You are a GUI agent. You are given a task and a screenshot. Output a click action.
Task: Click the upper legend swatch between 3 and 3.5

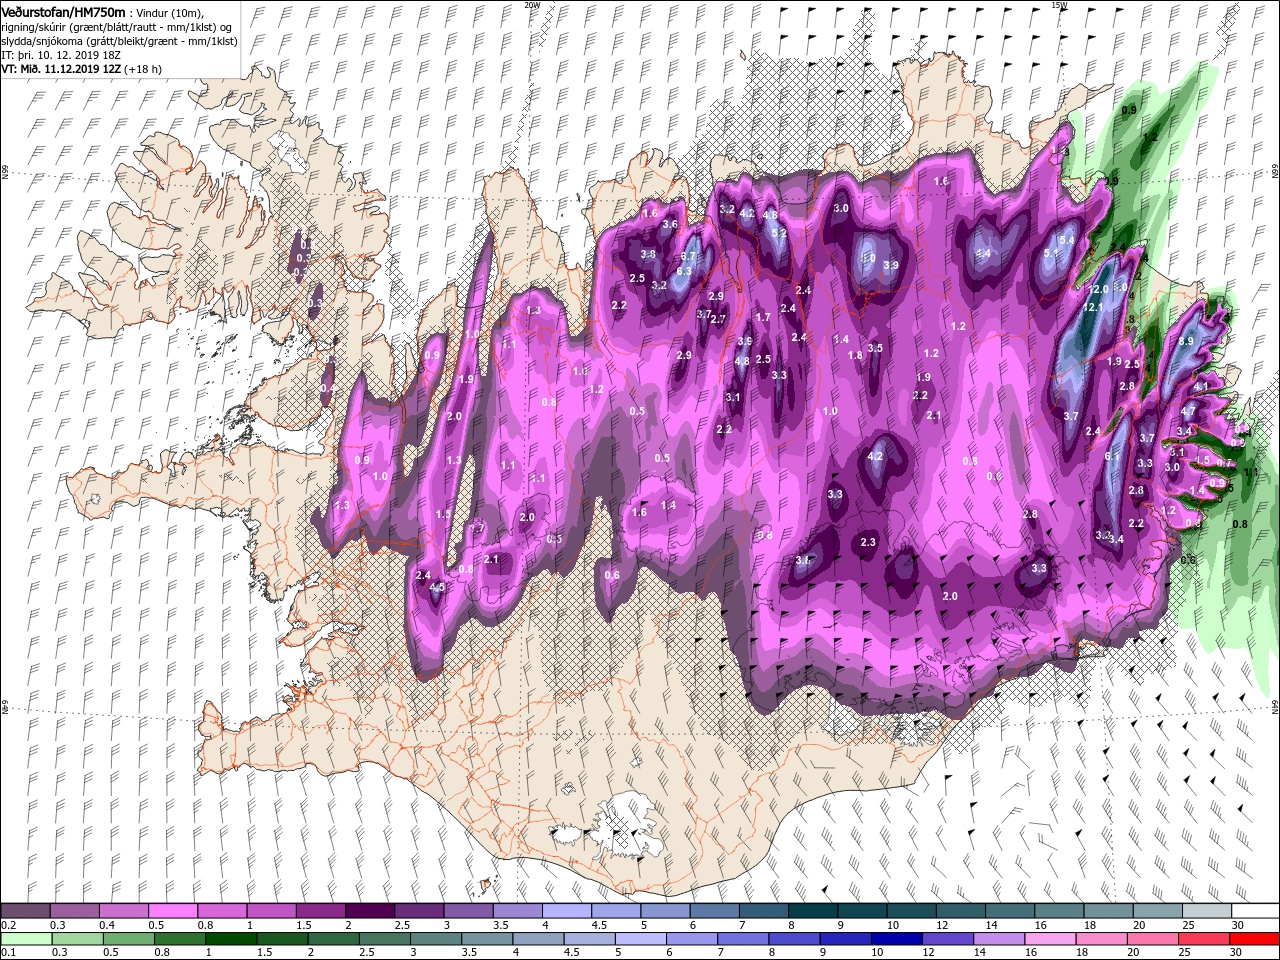(468, 911)
